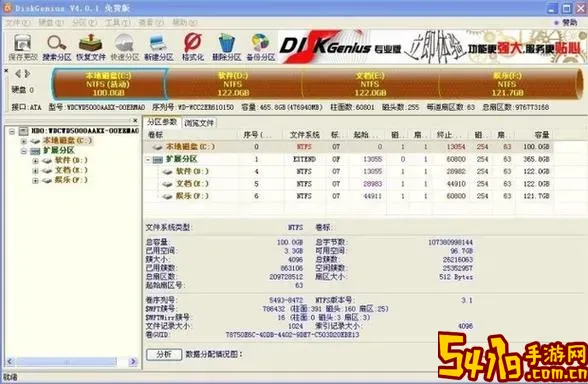Select 软件(D:) in the left tree

click(70, 160)
